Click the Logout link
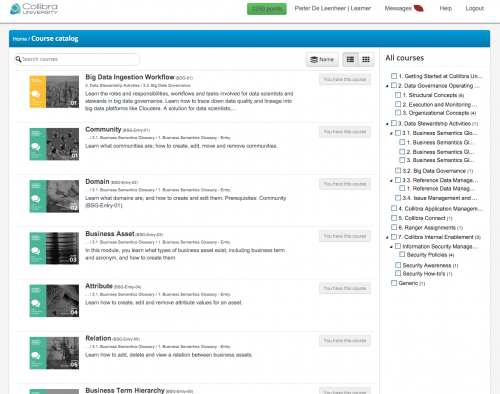Screen dimensions: 500x394 point(475,8)
